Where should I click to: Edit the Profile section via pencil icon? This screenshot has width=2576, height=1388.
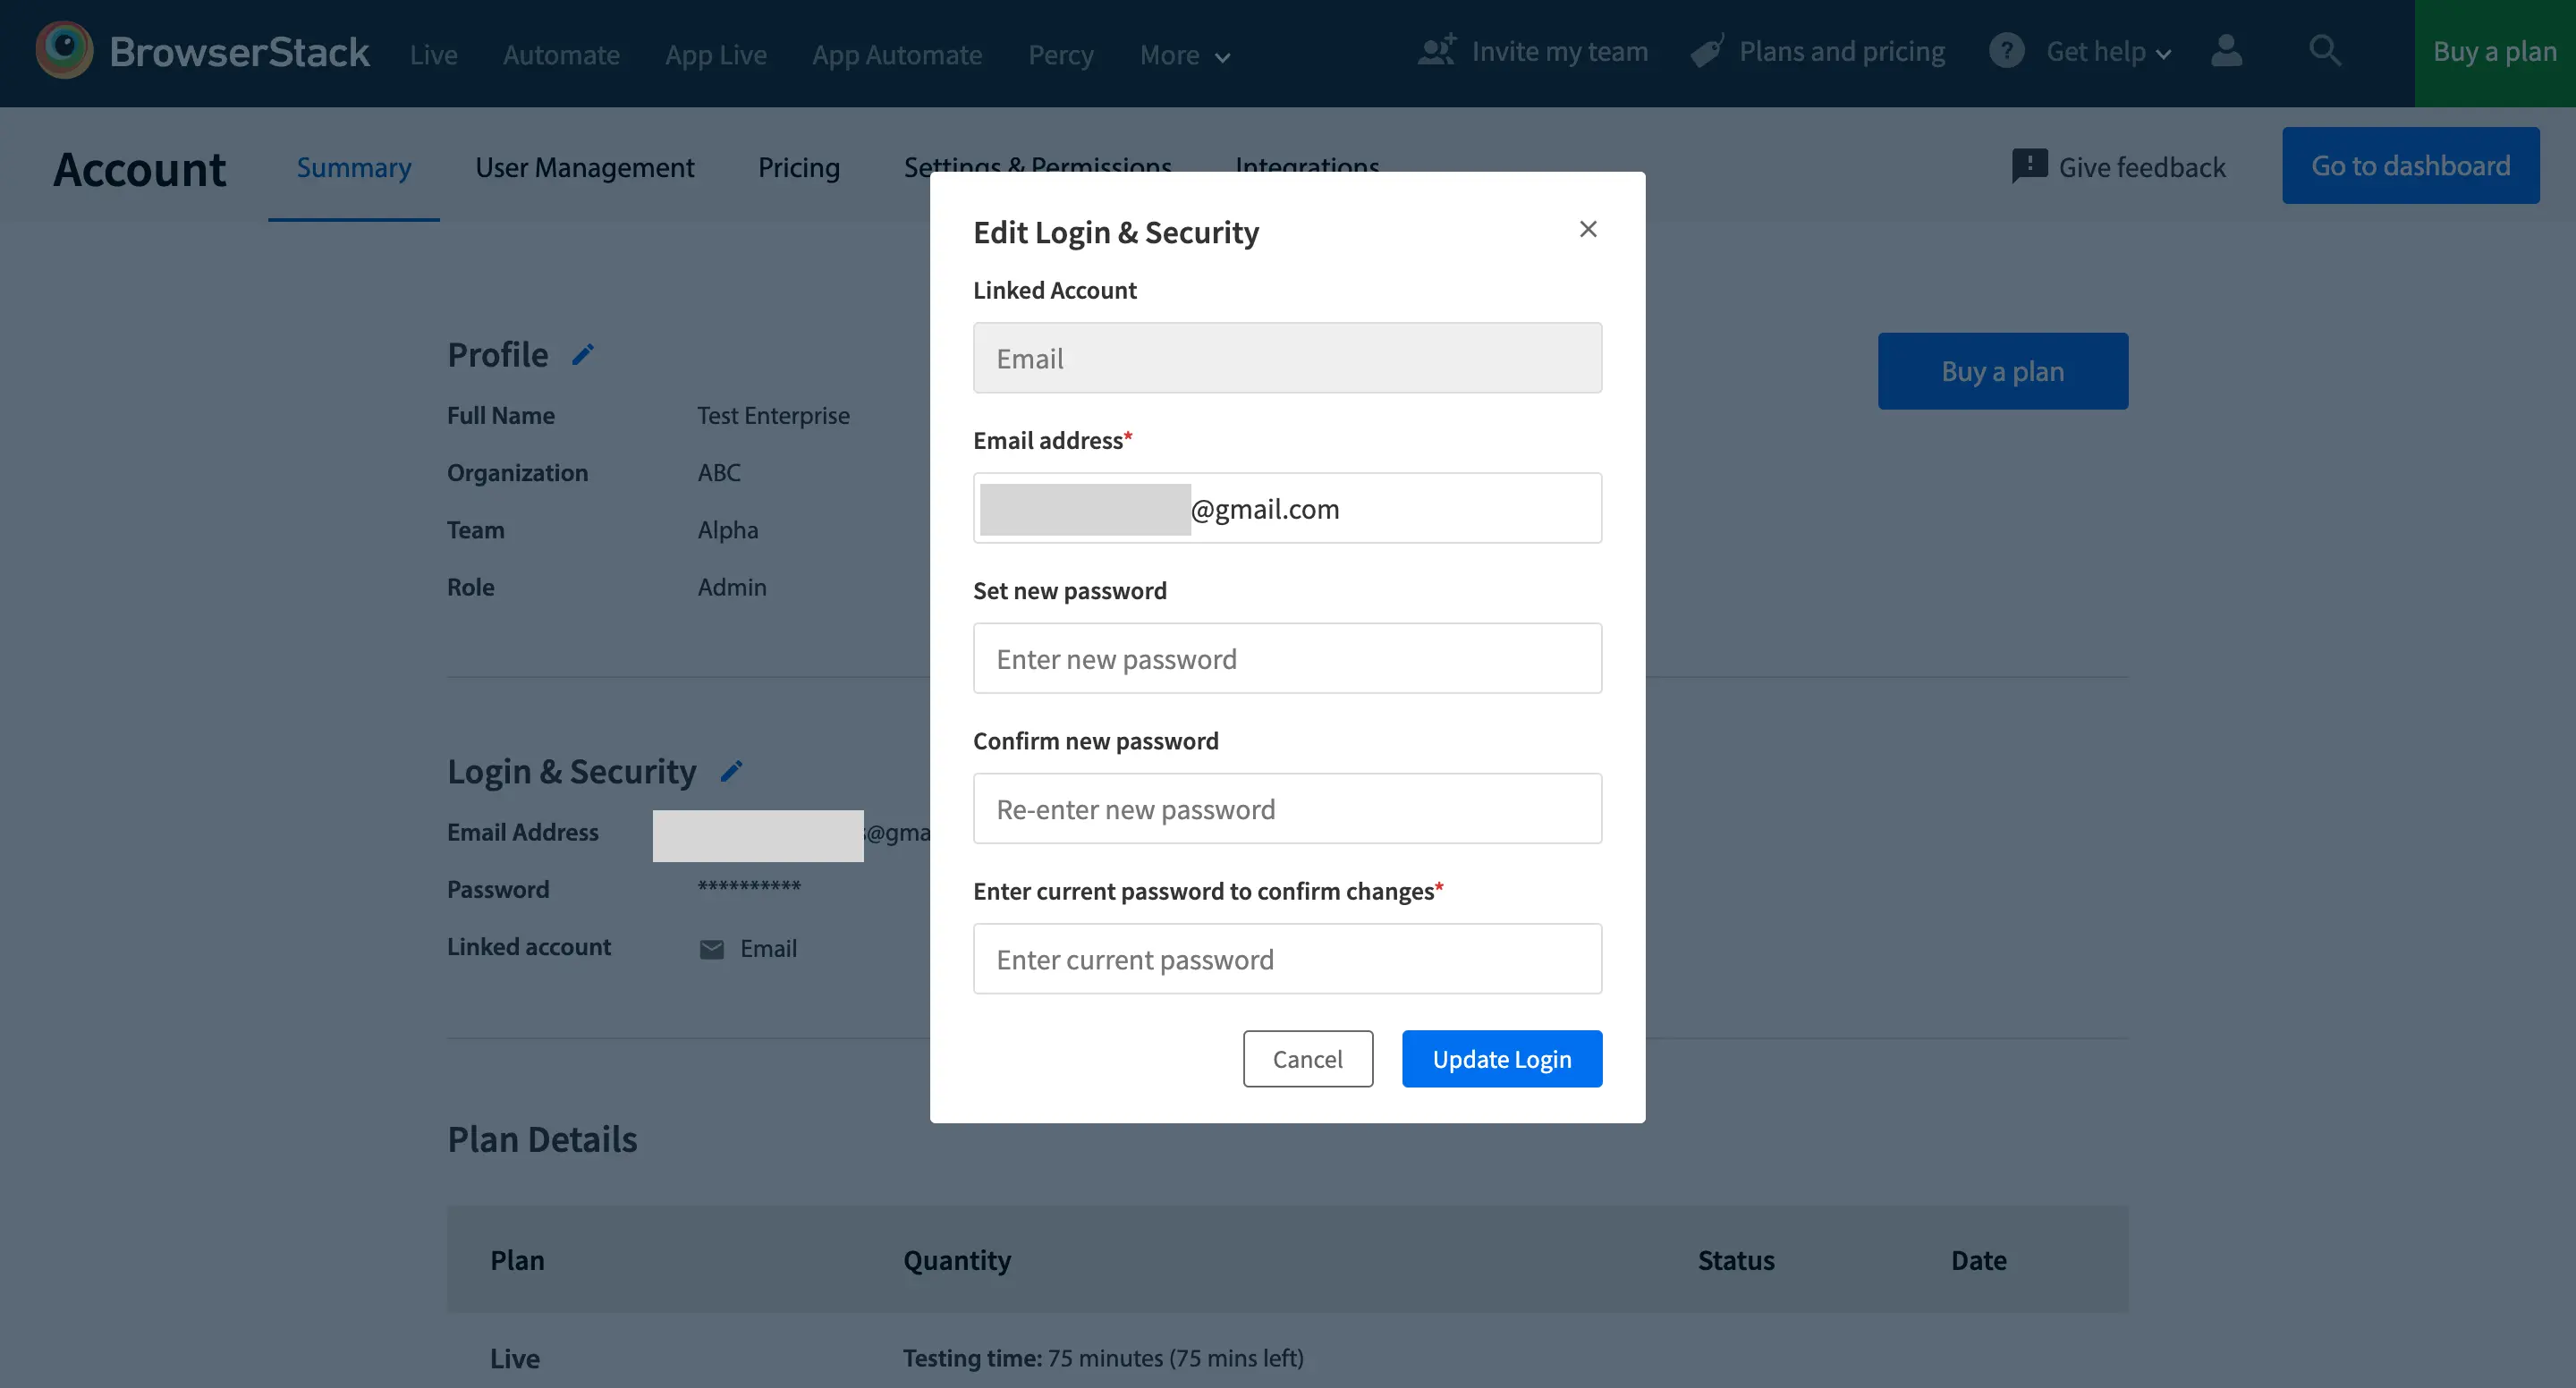point(583,354)
